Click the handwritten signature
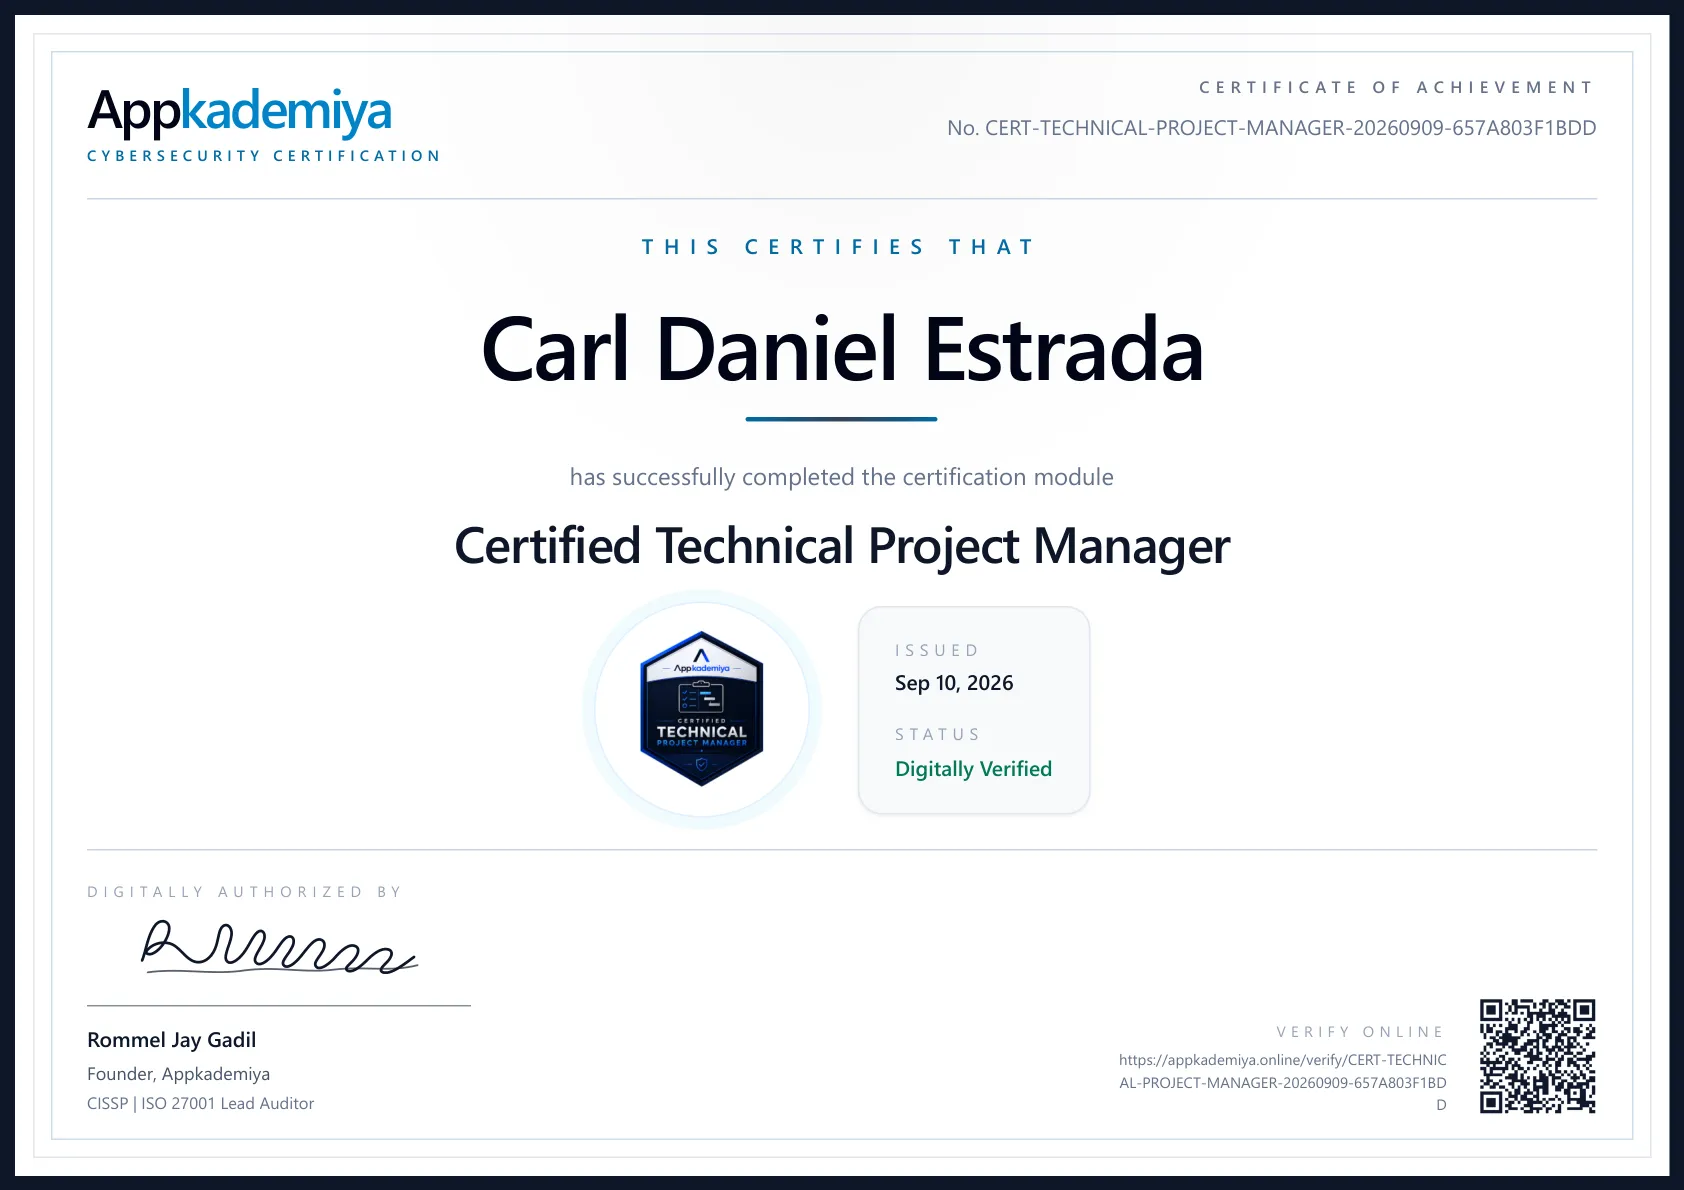 point(279,947)
